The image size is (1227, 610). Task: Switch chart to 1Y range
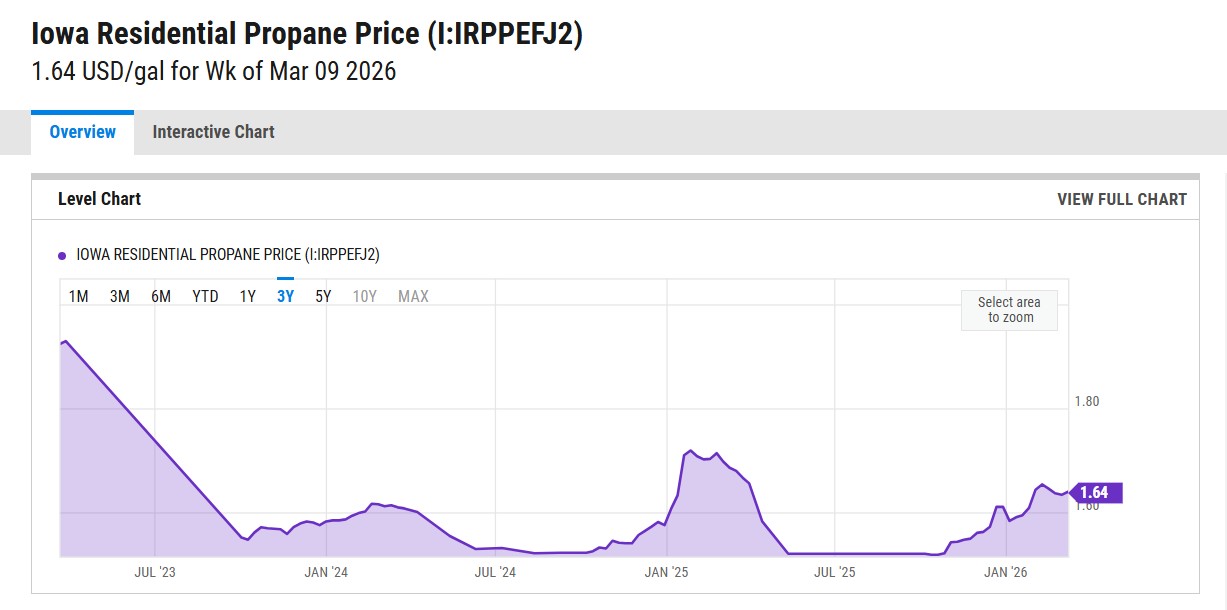pos(248,296)
